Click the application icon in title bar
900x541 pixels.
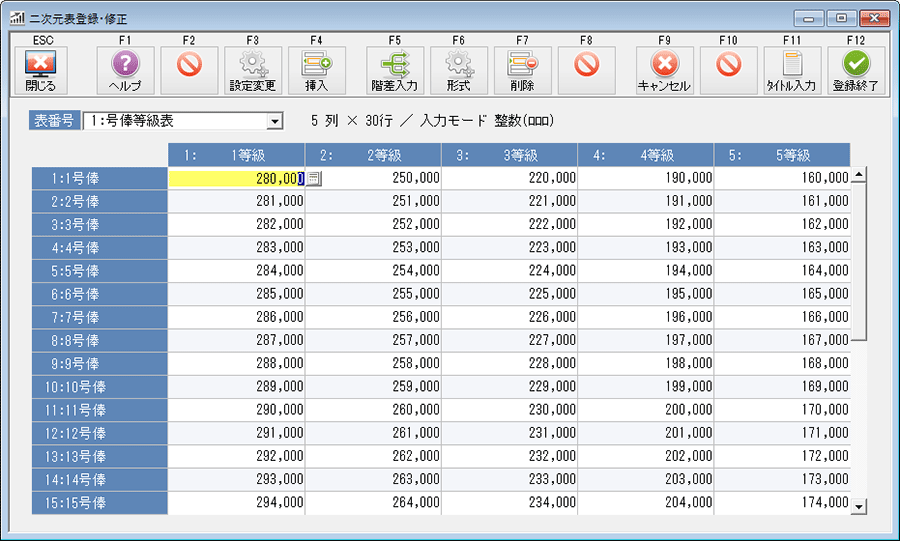tap(17, 18)
